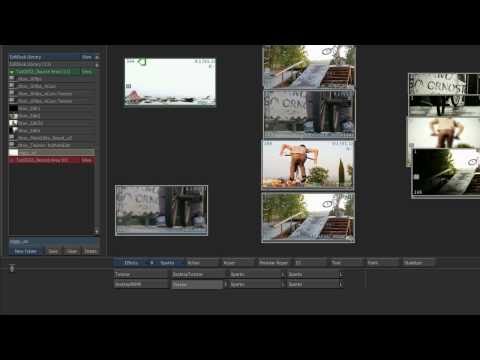Click the blue name field above New Folder
The height and width of the screenshot is (360, 480).
(53, 242)
